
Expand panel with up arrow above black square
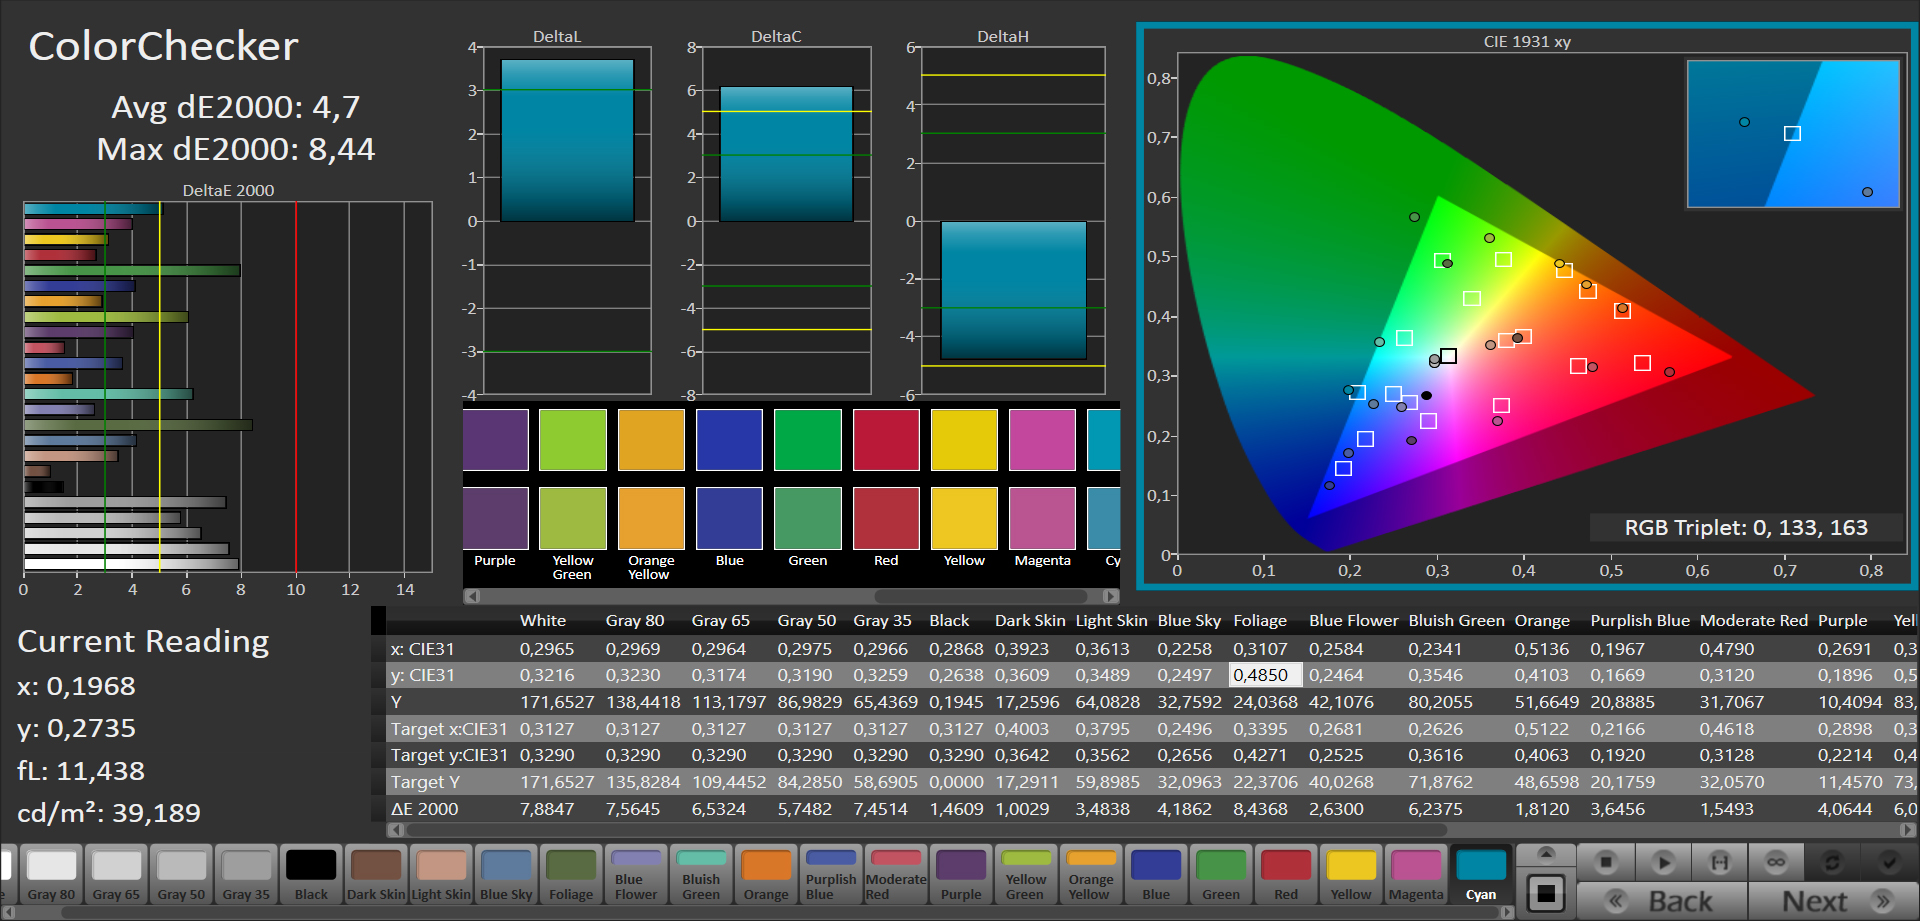pos(1546,854)
